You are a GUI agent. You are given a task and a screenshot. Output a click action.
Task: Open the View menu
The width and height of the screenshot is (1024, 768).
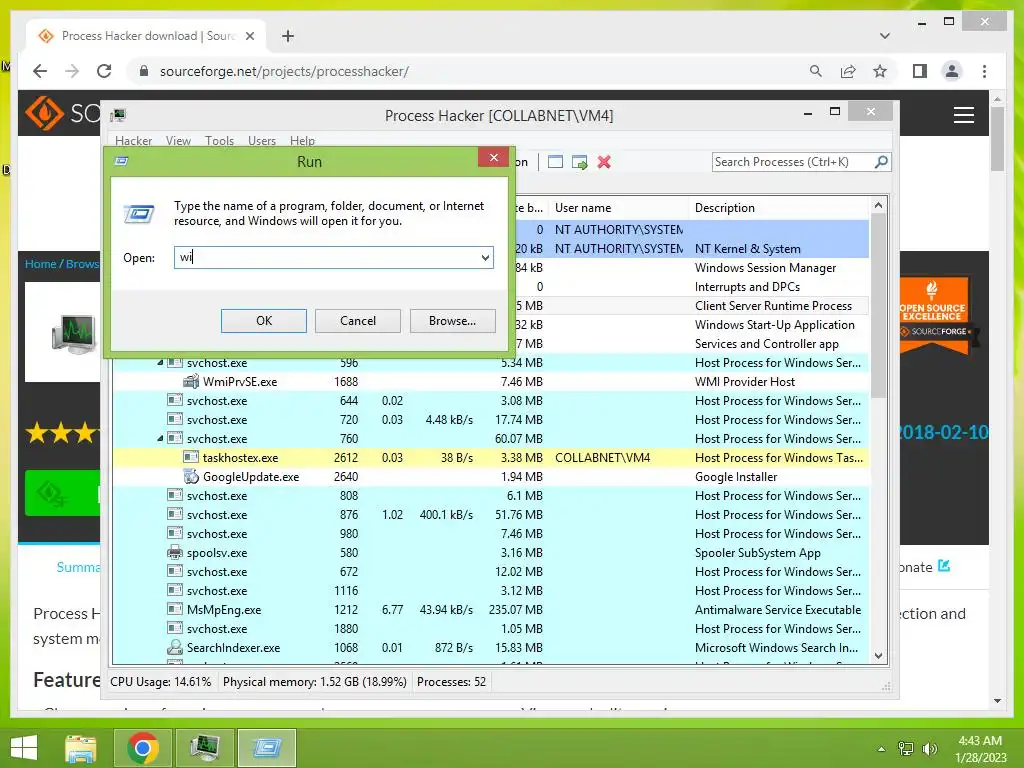click(x=178, y=140)
